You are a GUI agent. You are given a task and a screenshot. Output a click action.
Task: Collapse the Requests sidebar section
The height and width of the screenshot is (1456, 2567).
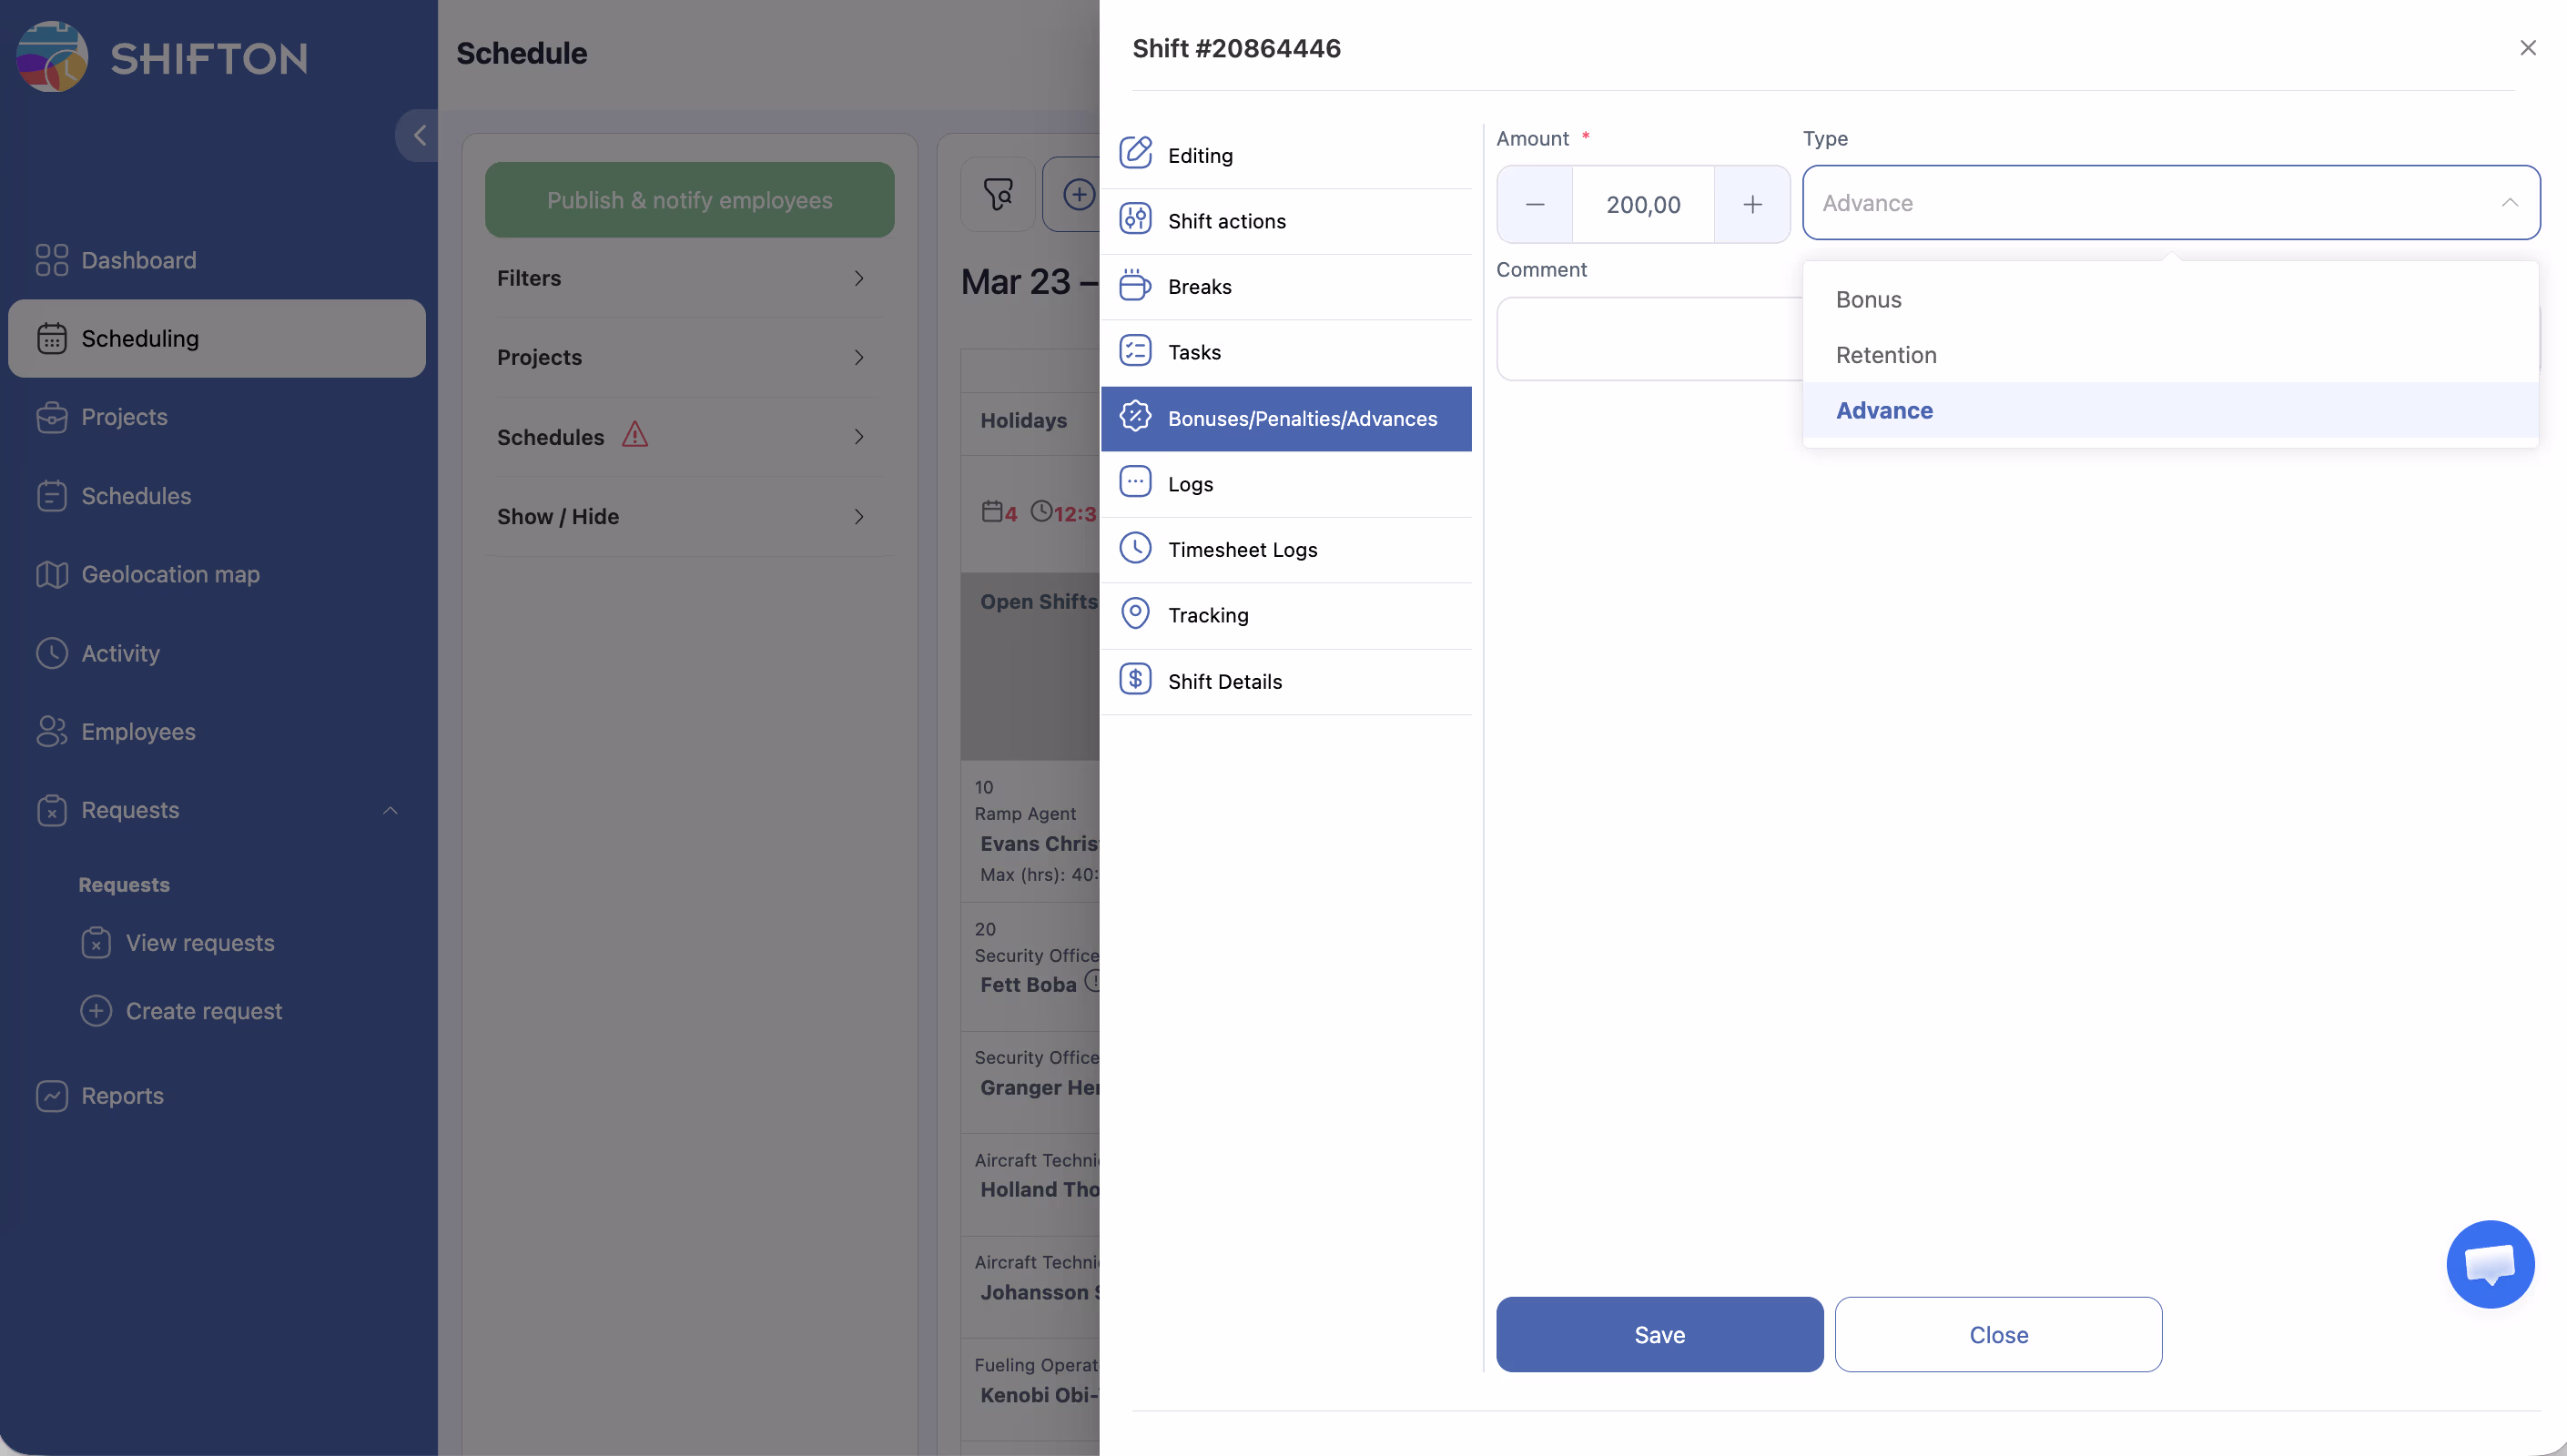390,810
